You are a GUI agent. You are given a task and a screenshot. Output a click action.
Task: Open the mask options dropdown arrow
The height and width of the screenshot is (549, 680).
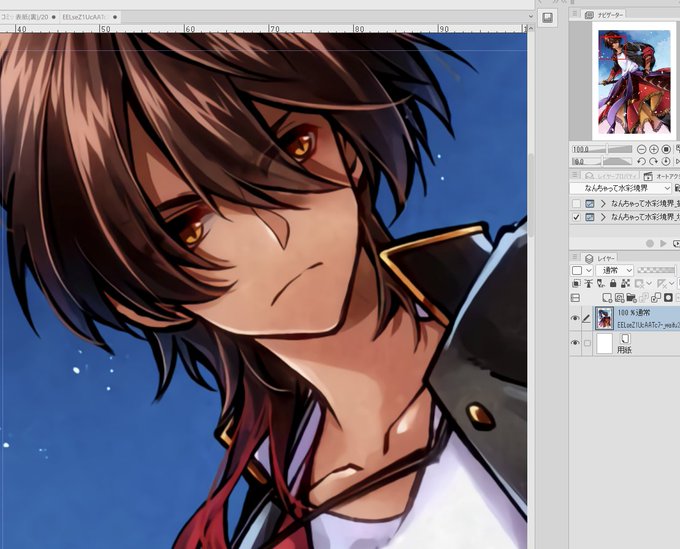(x=649, y=284)
